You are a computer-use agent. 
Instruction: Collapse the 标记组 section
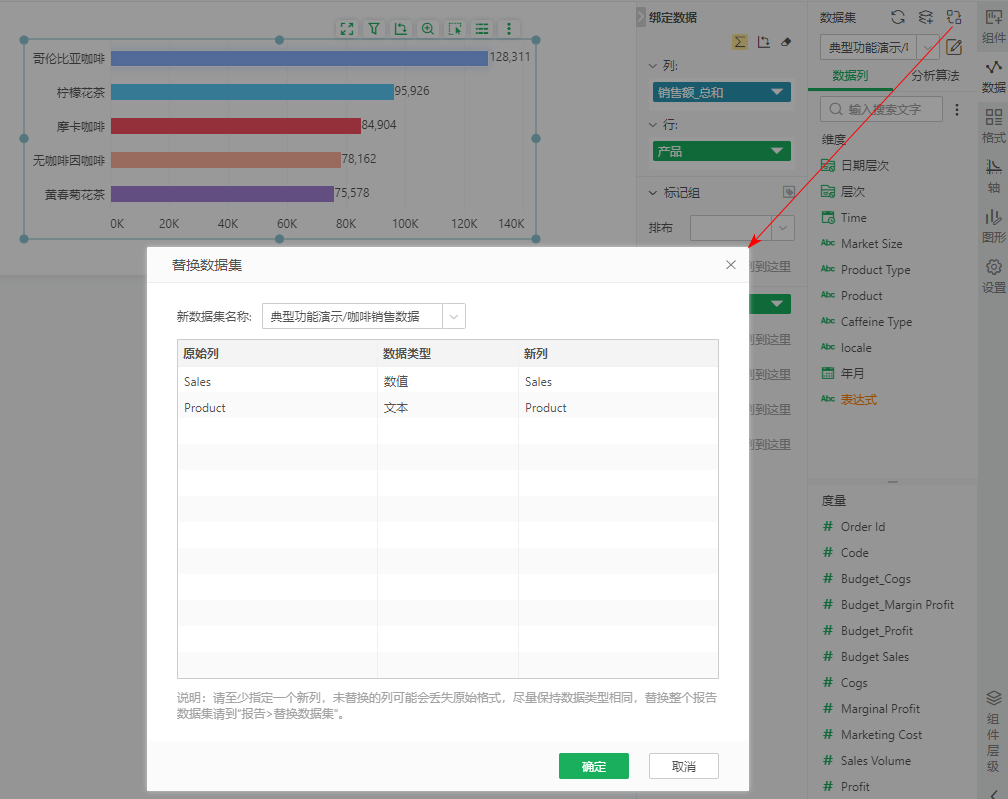(653, 193)
